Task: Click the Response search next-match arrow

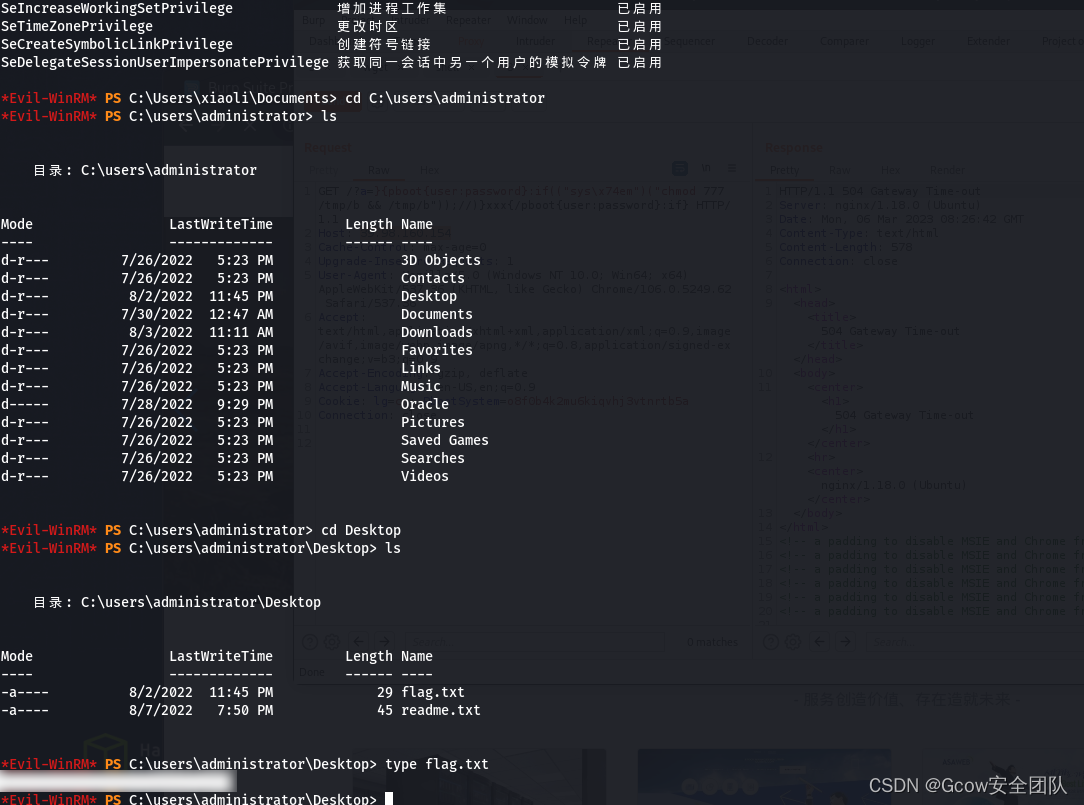Action: (845, 642)
